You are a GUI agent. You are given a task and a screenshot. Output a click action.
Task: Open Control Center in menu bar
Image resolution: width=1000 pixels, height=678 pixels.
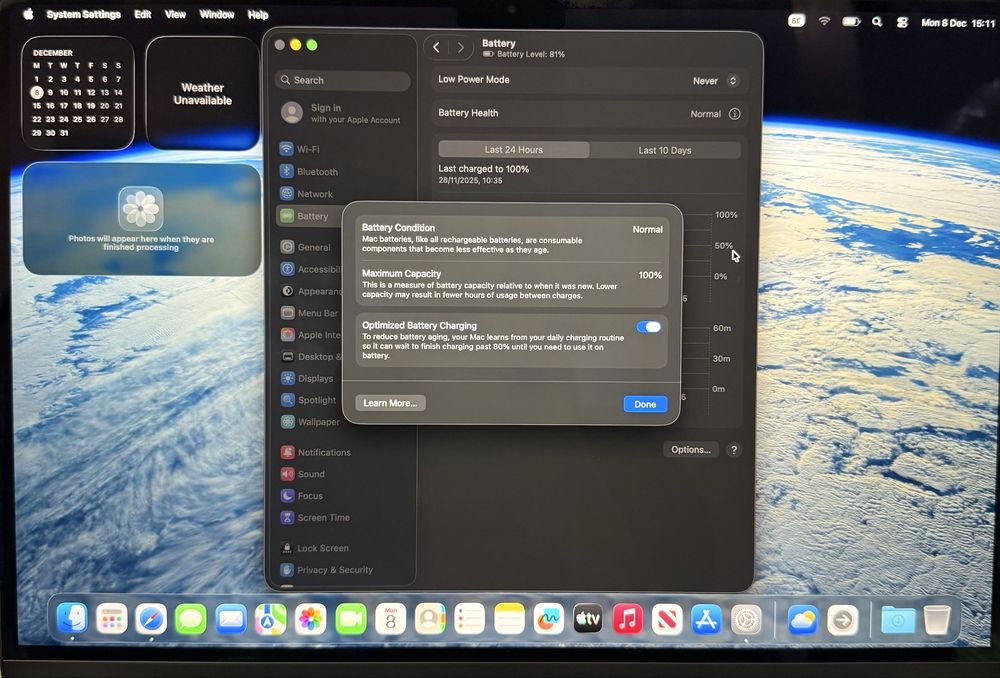coord(902,22)
